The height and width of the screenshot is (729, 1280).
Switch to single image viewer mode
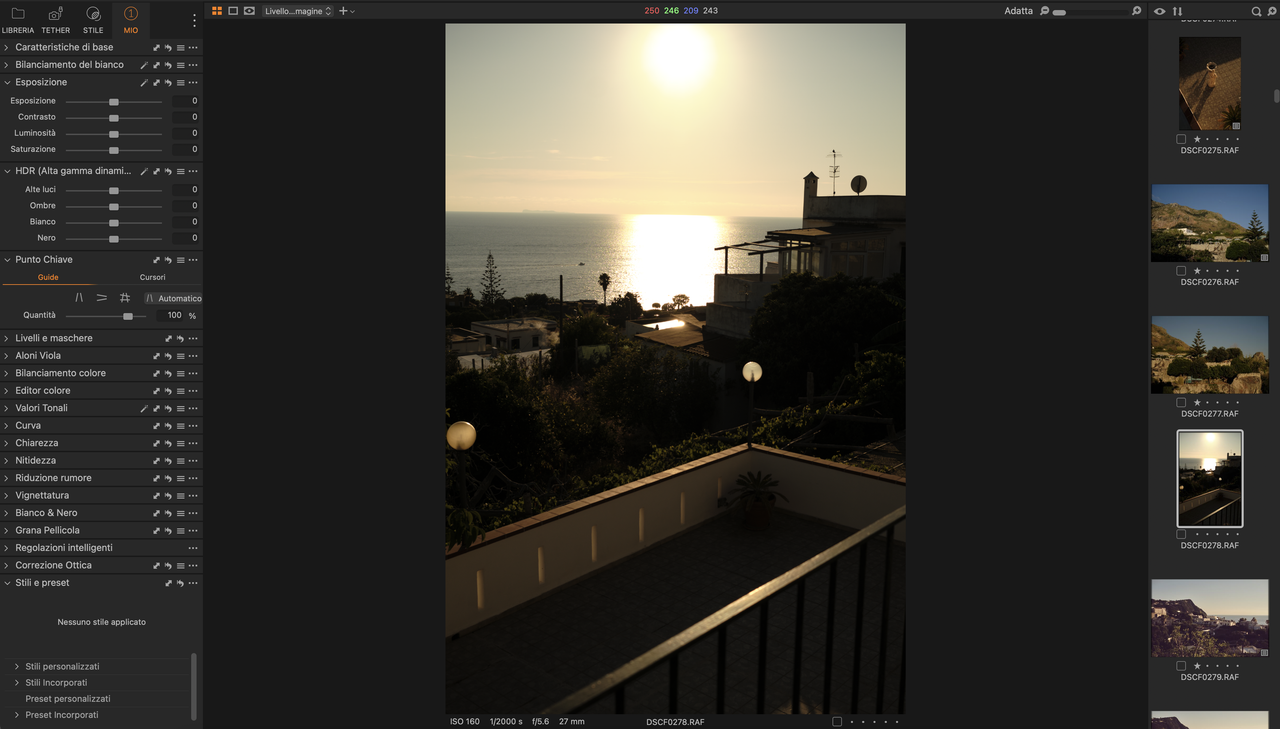233,11
